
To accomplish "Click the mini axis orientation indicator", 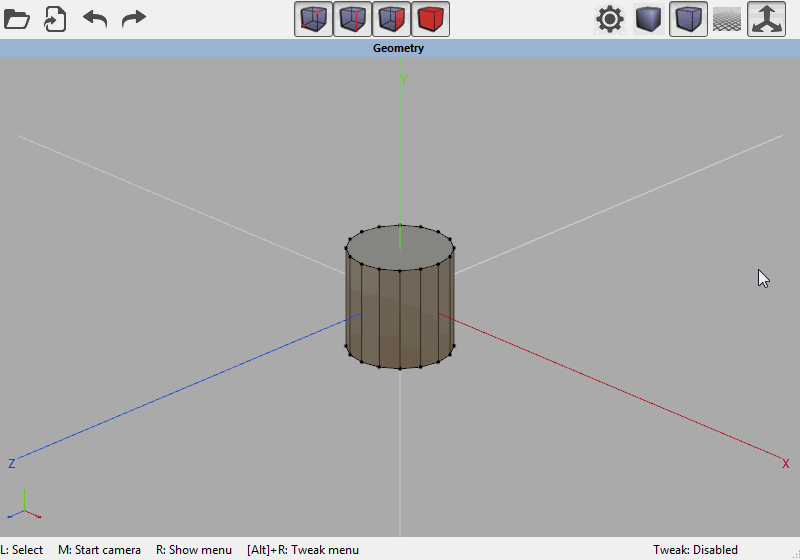I will [x=24, y=504].
